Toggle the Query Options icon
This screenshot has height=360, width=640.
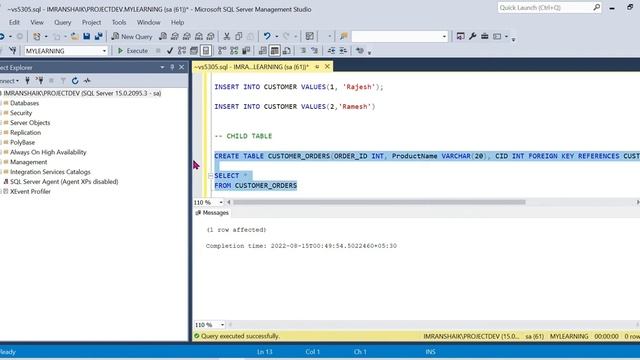click(194, 51)
